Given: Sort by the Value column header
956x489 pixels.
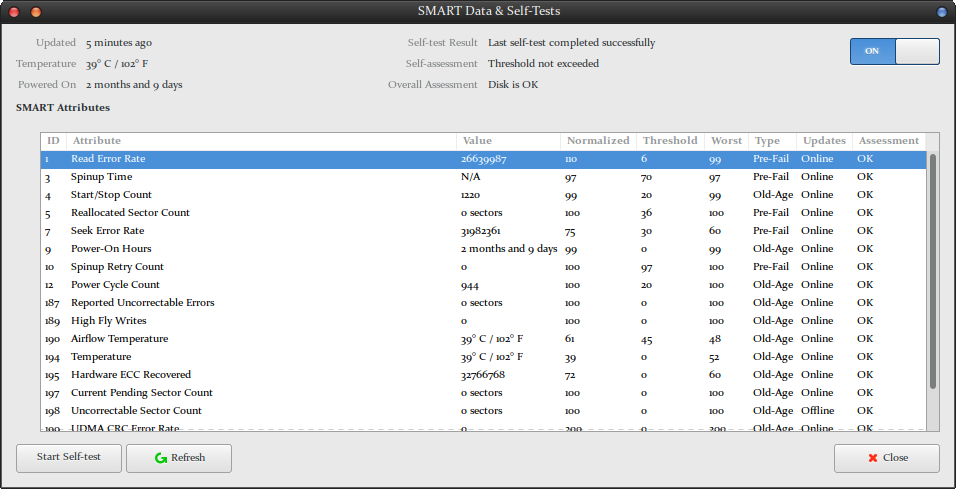Looking at the screenshot, I should tap(508, 141).
